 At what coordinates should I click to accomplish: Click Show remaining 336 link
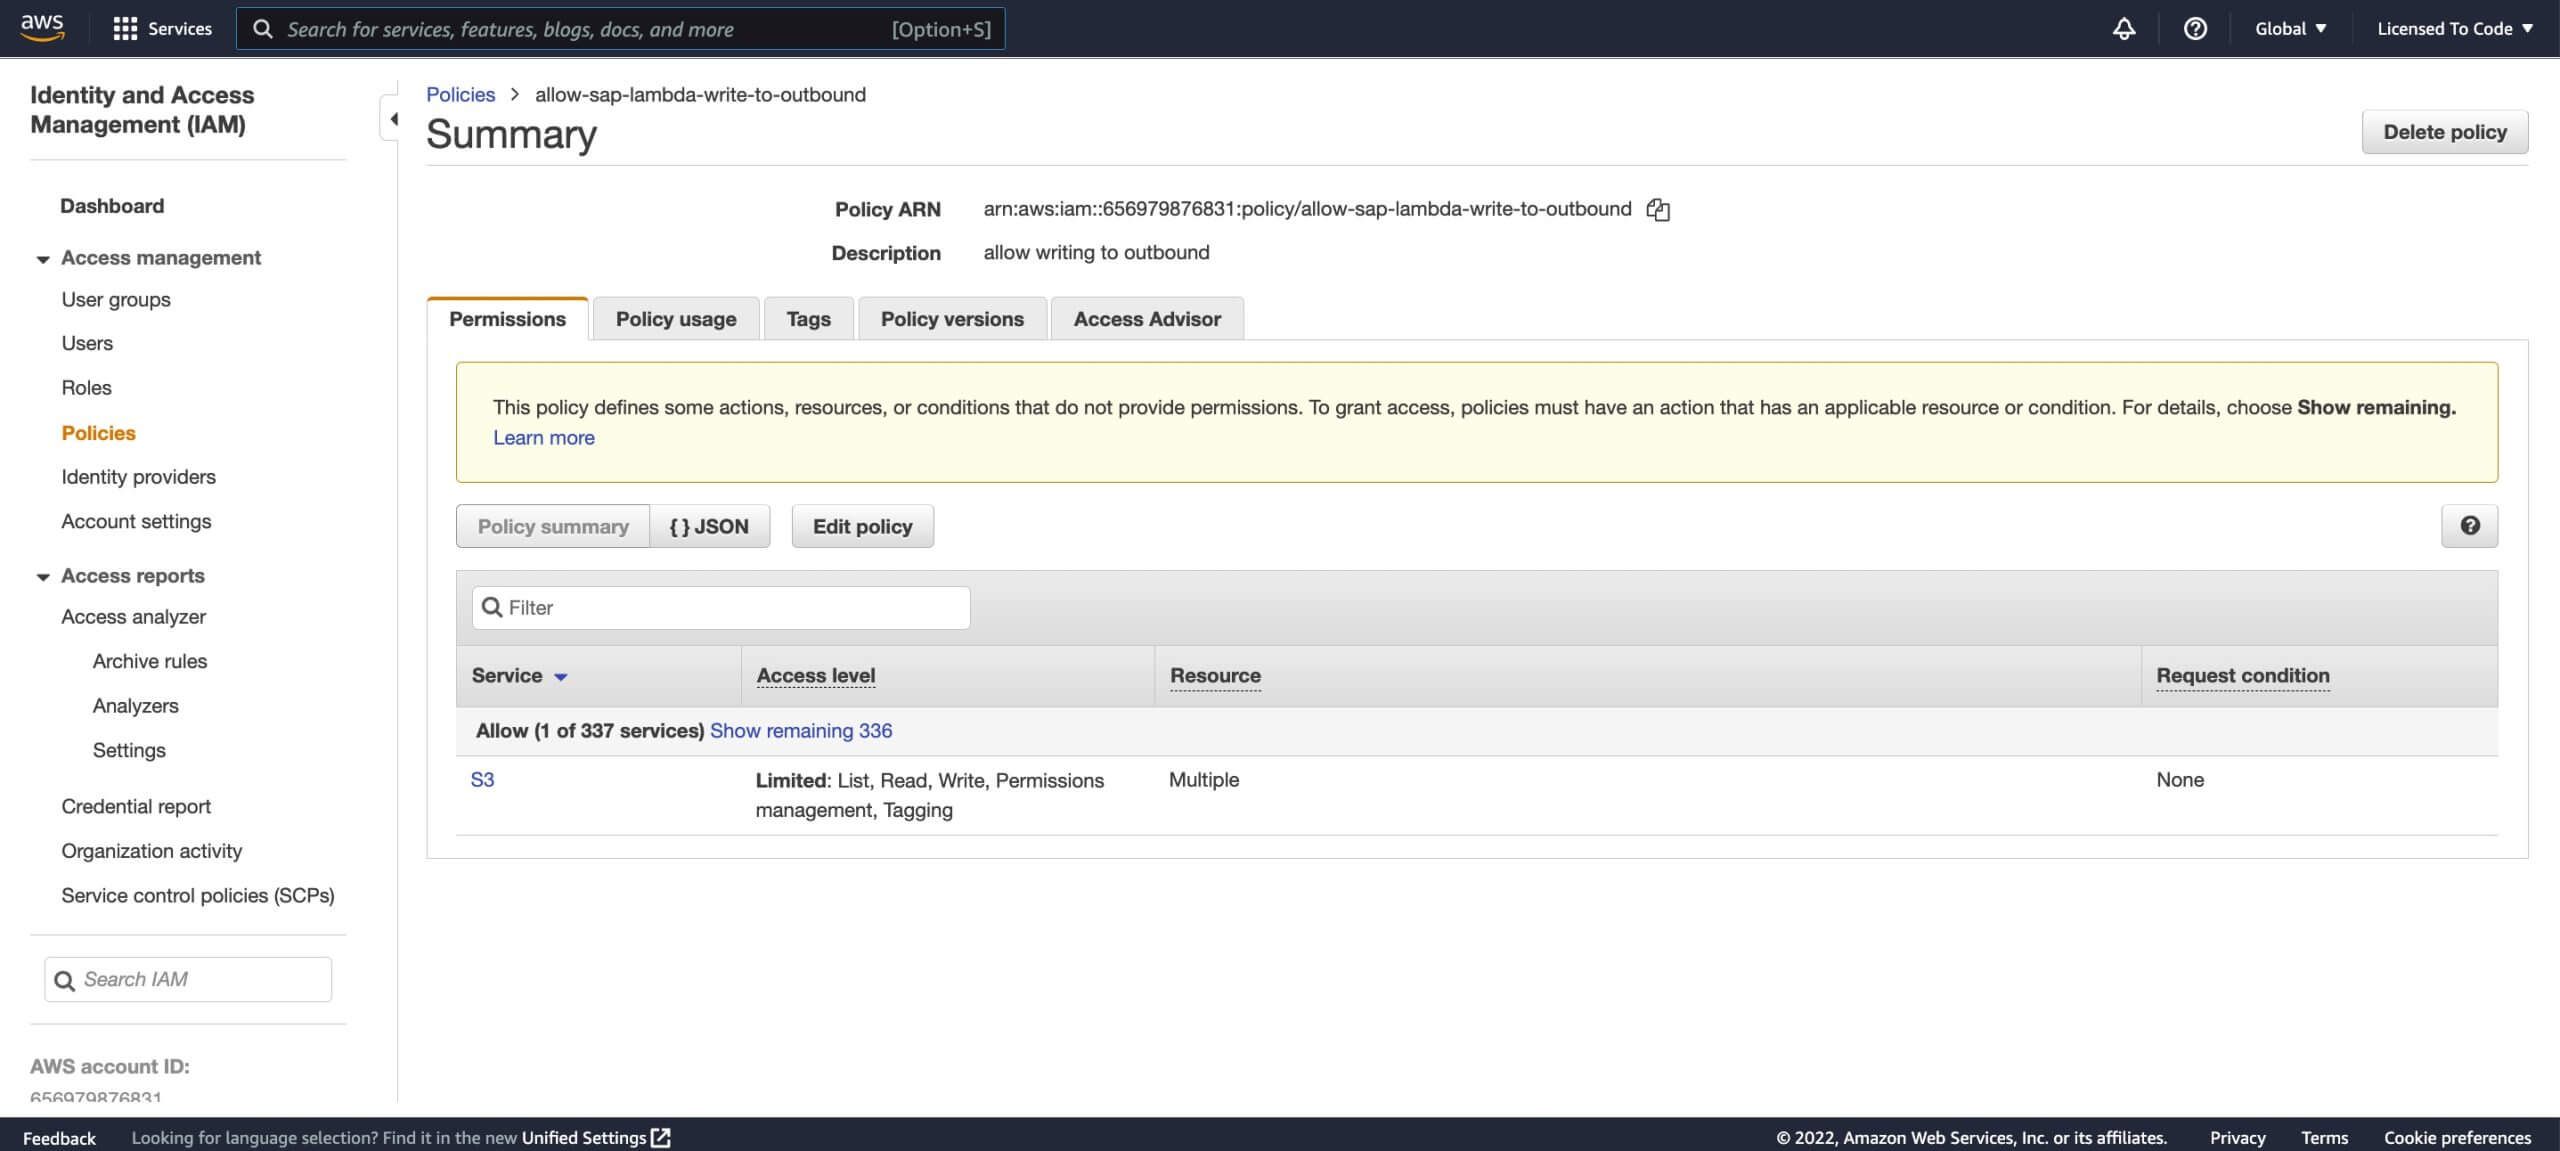pyautogui.click(x=801, y=731)
